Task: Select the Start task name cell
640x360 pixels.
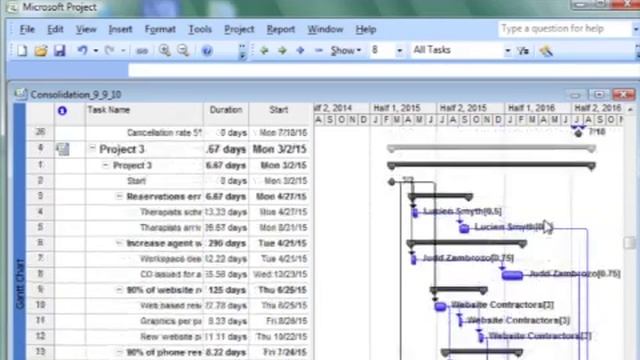Action: pyautogui.click(x=144, y=181)
